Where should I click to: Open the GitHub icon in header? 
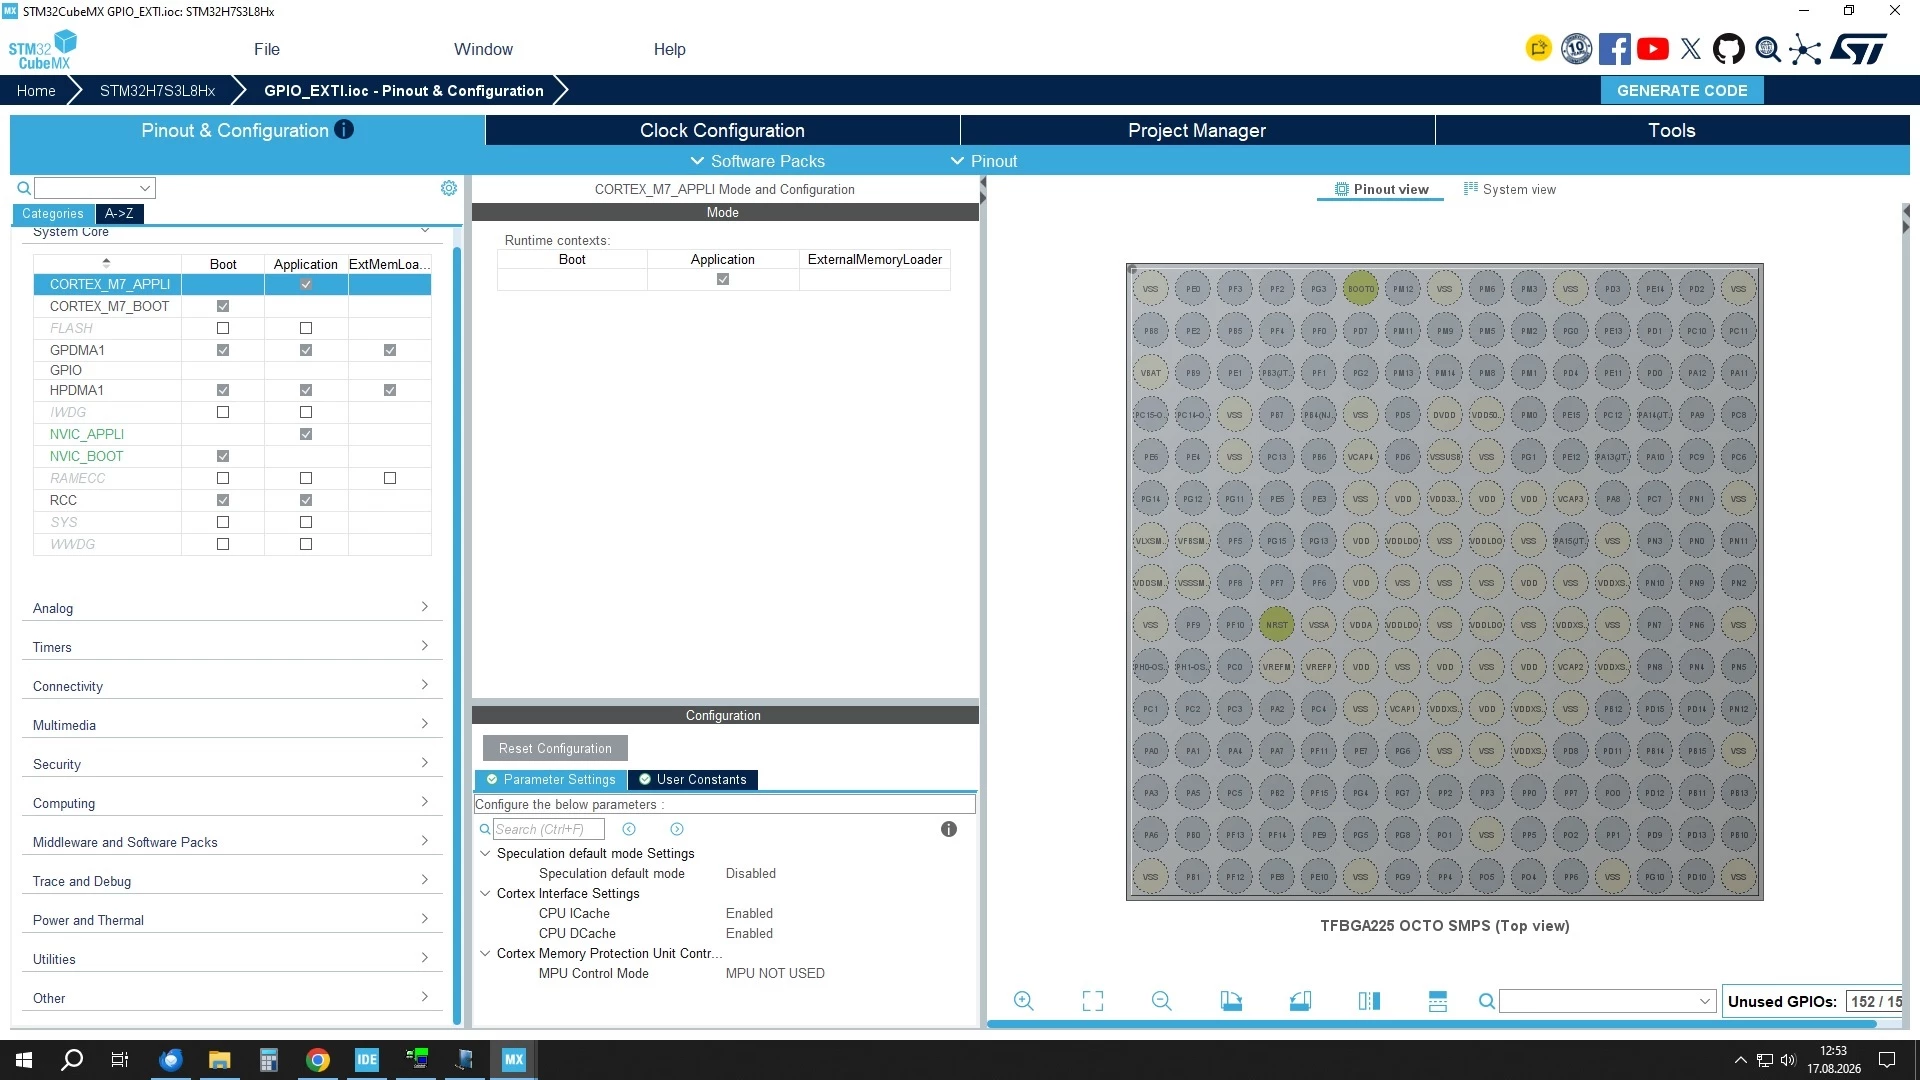coord(1729,49)
